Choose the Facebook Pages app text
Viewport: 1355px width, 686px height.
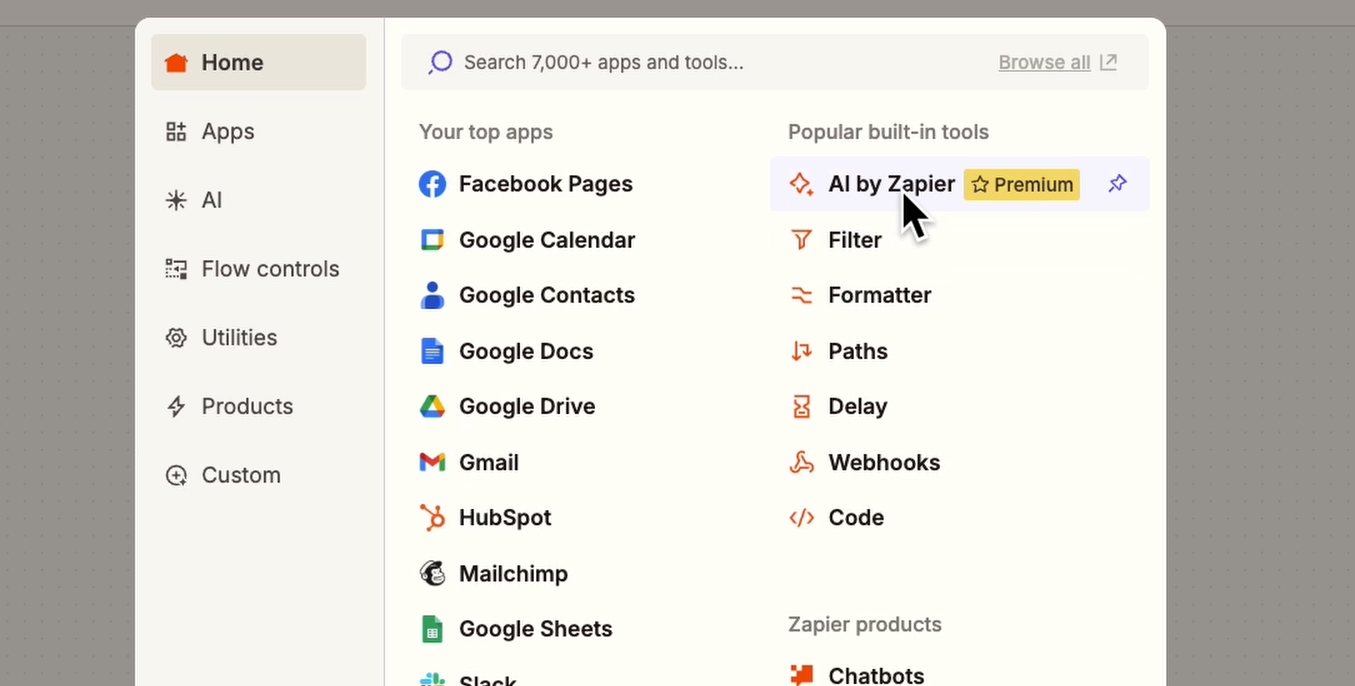(x=546, y=184)
